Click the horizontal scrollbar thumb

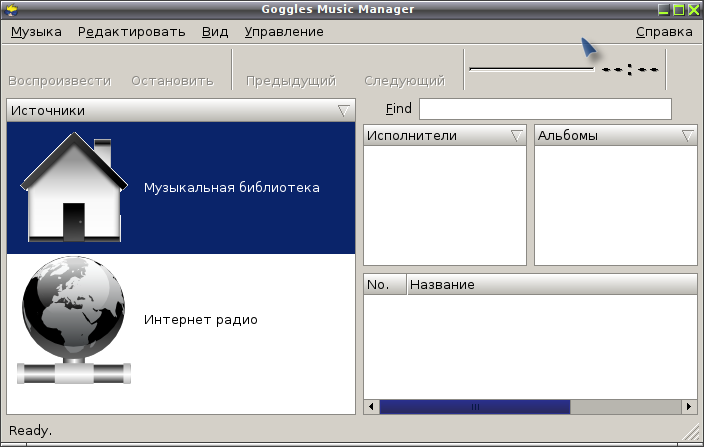coord(475,407)
